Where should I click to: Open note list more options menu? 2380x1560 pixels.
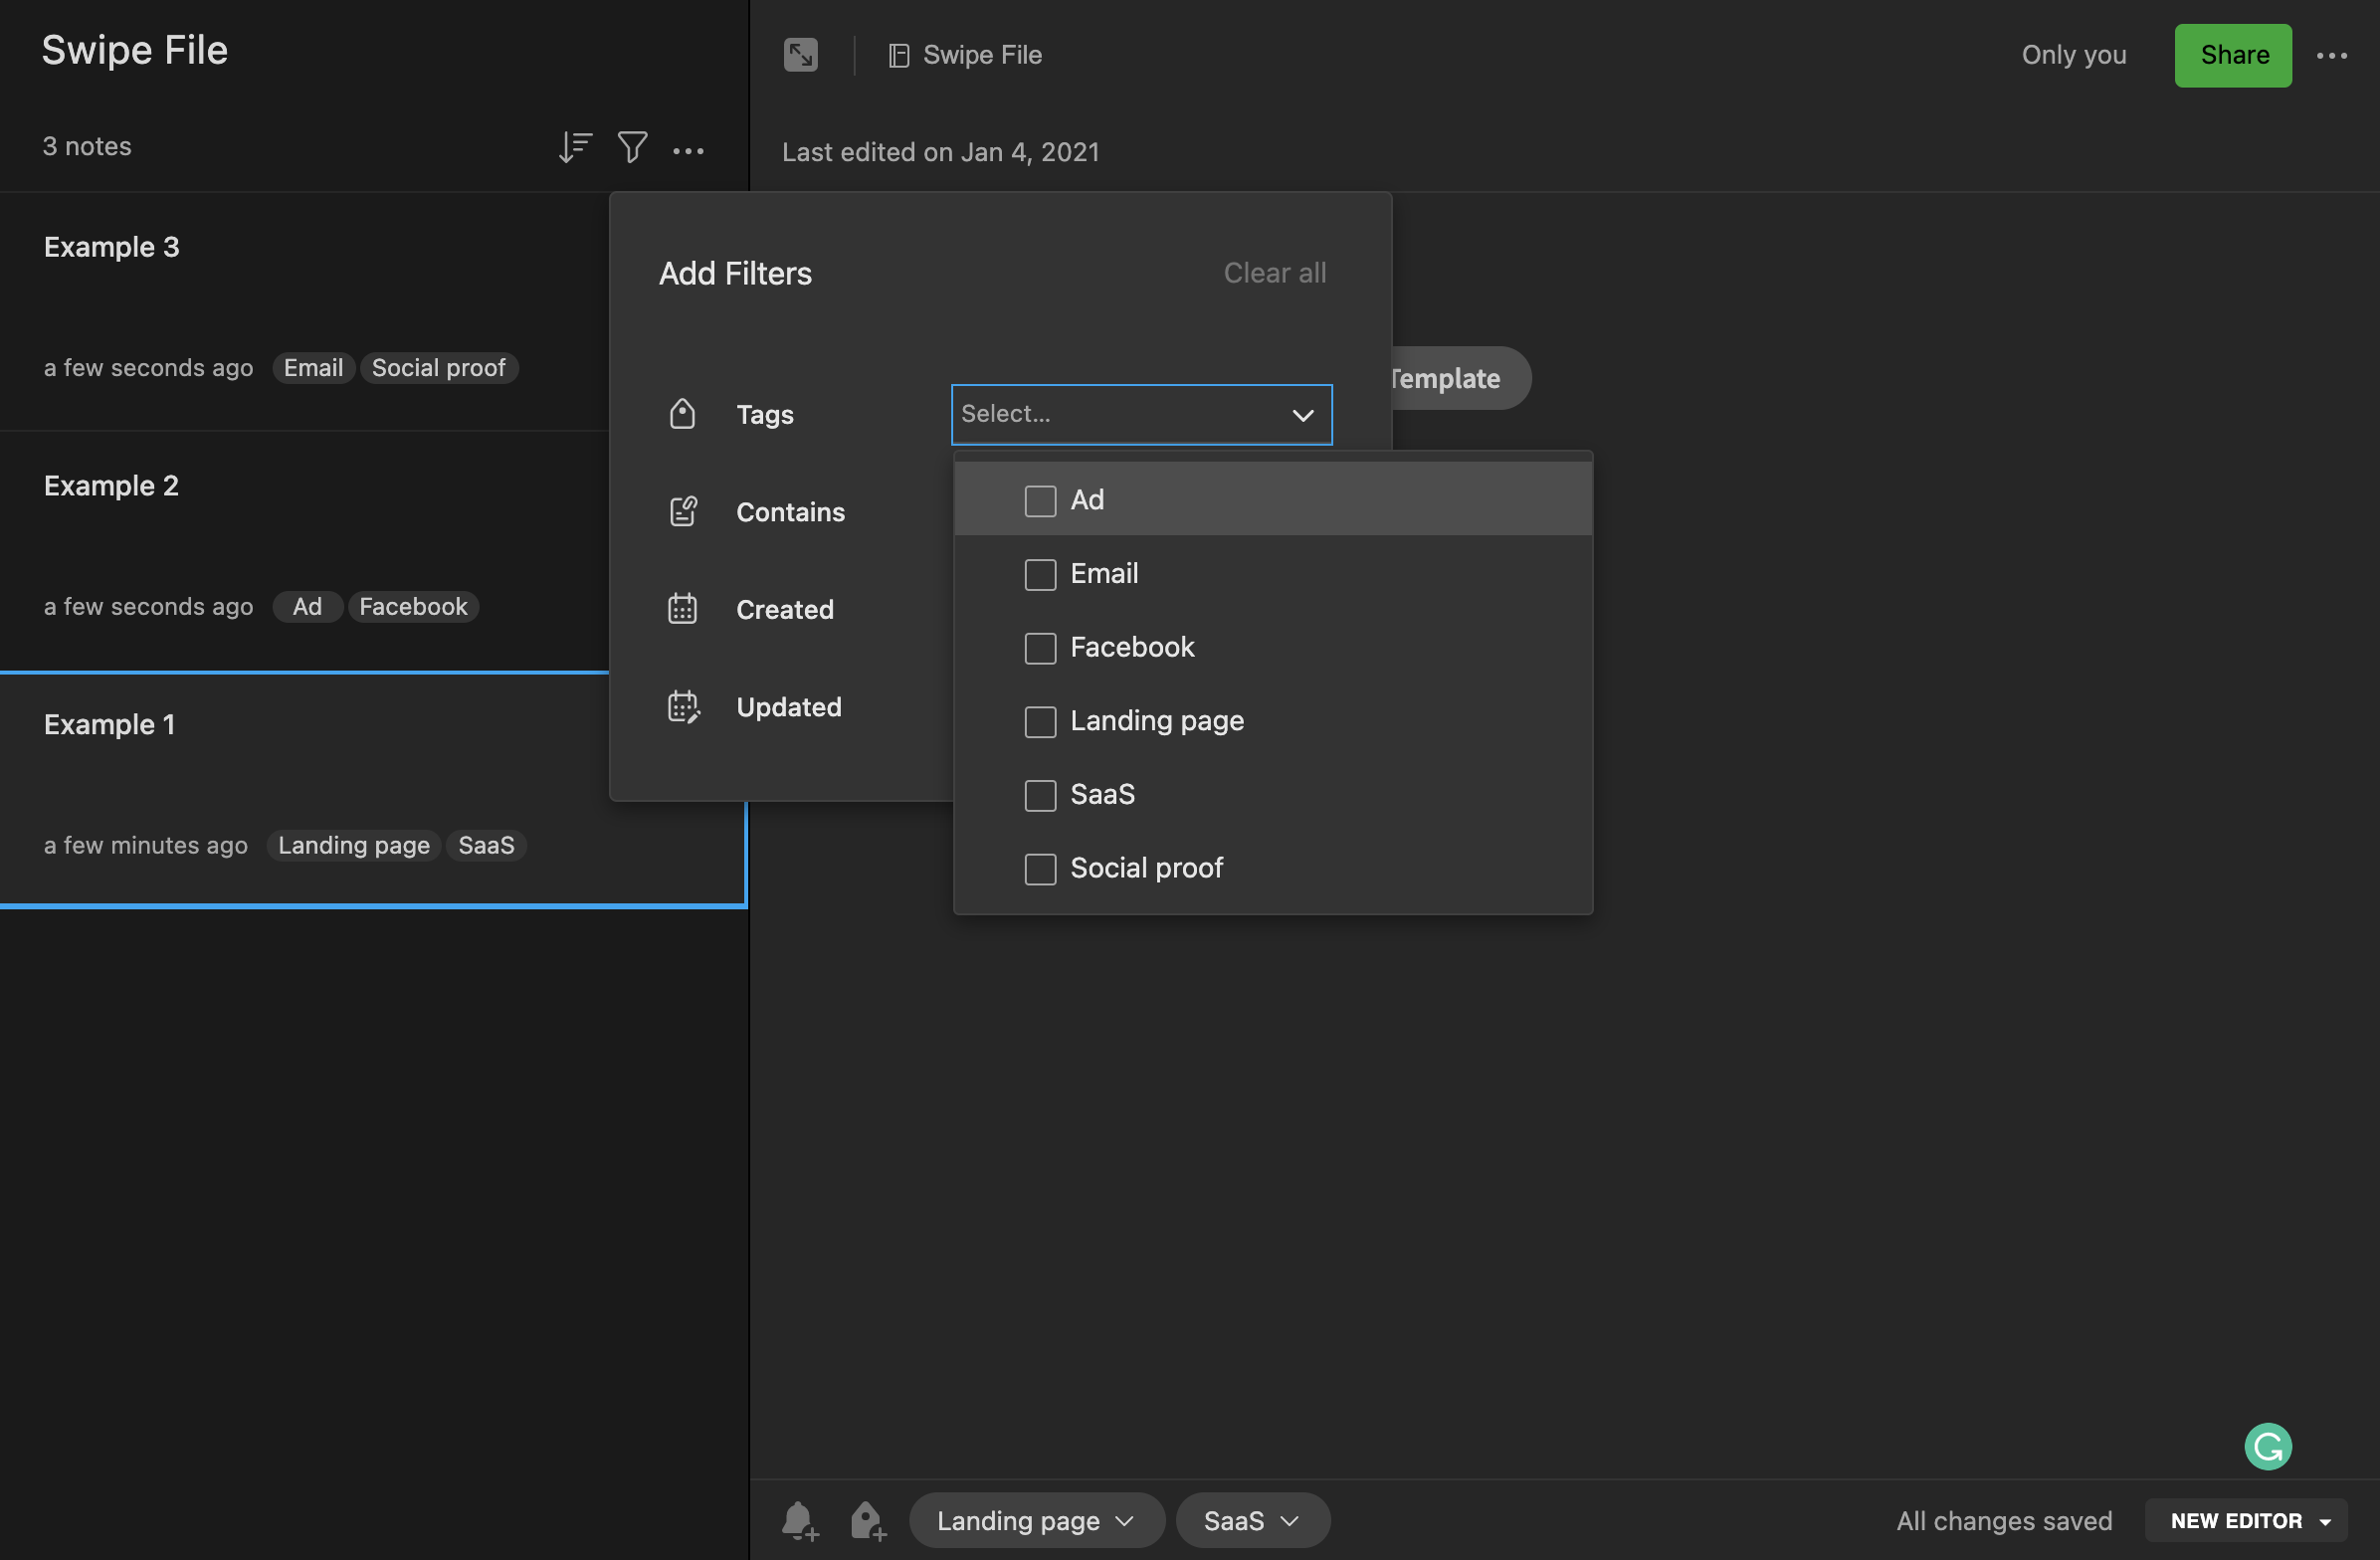688,151
